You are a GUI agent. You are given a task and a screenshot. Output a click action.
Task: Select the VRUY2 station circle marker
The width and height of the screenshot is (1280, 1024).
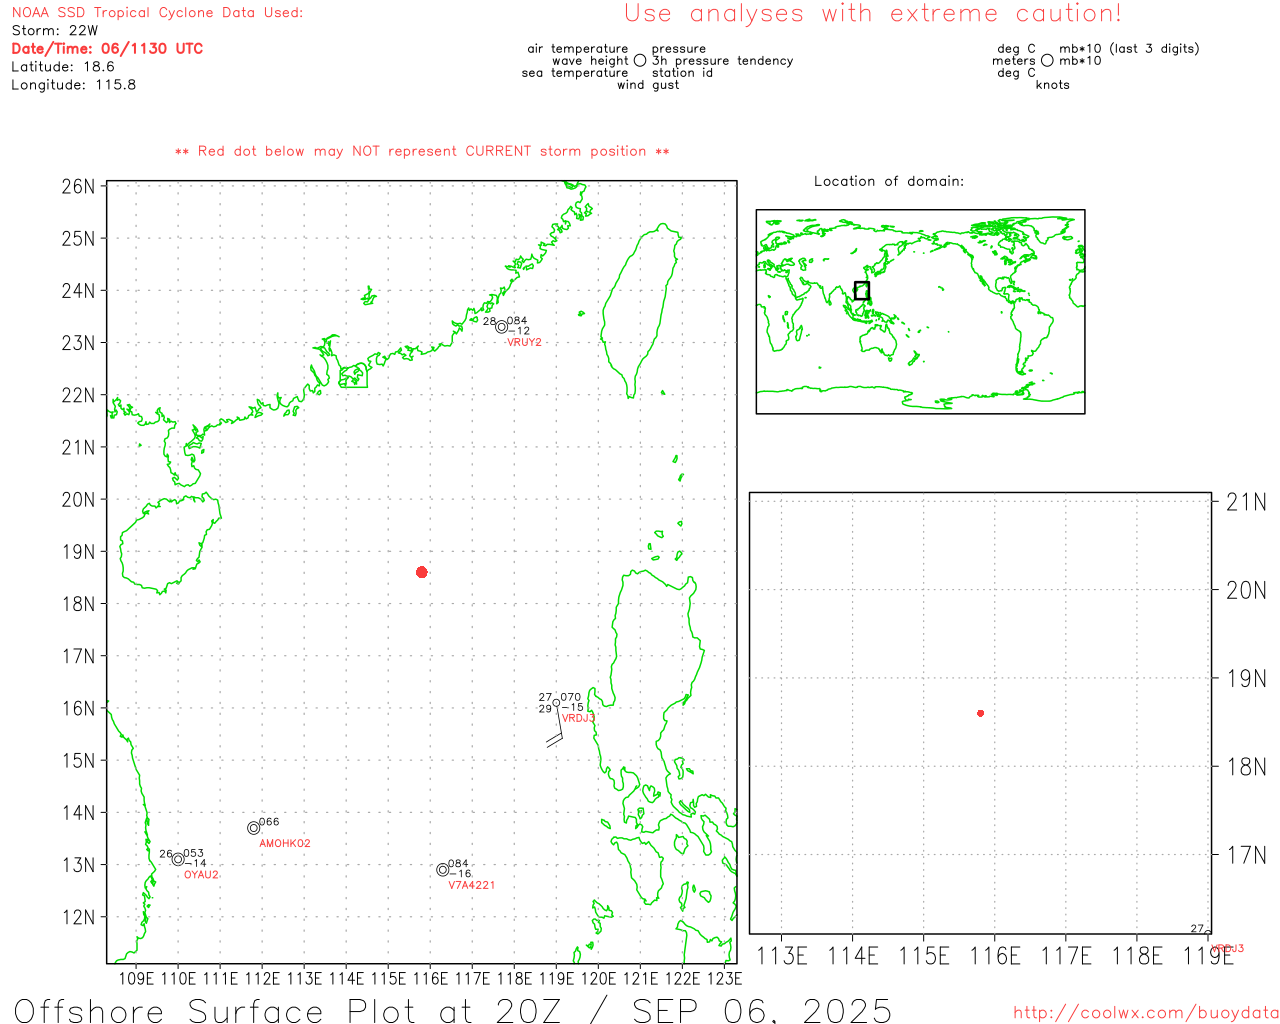tap(501, 327)
